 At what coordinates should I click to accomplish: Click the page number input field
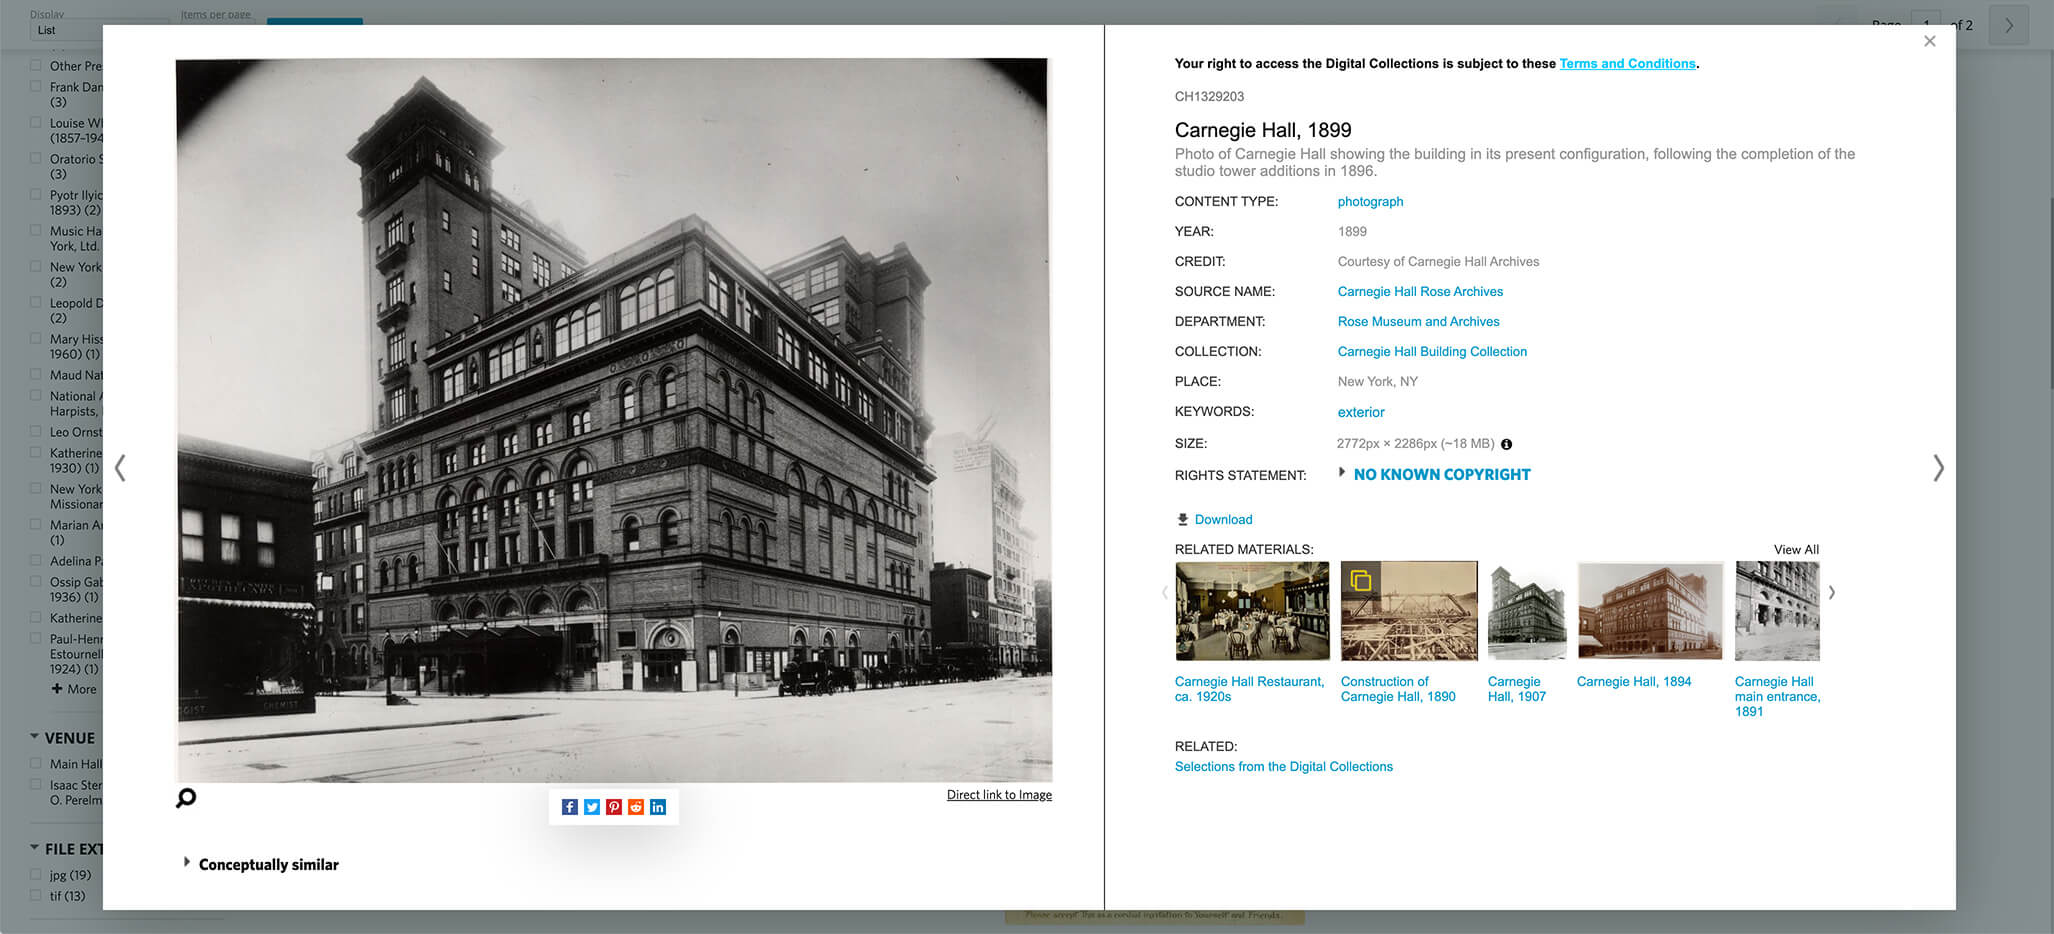pyautogui.click(x=1925, y=25)
